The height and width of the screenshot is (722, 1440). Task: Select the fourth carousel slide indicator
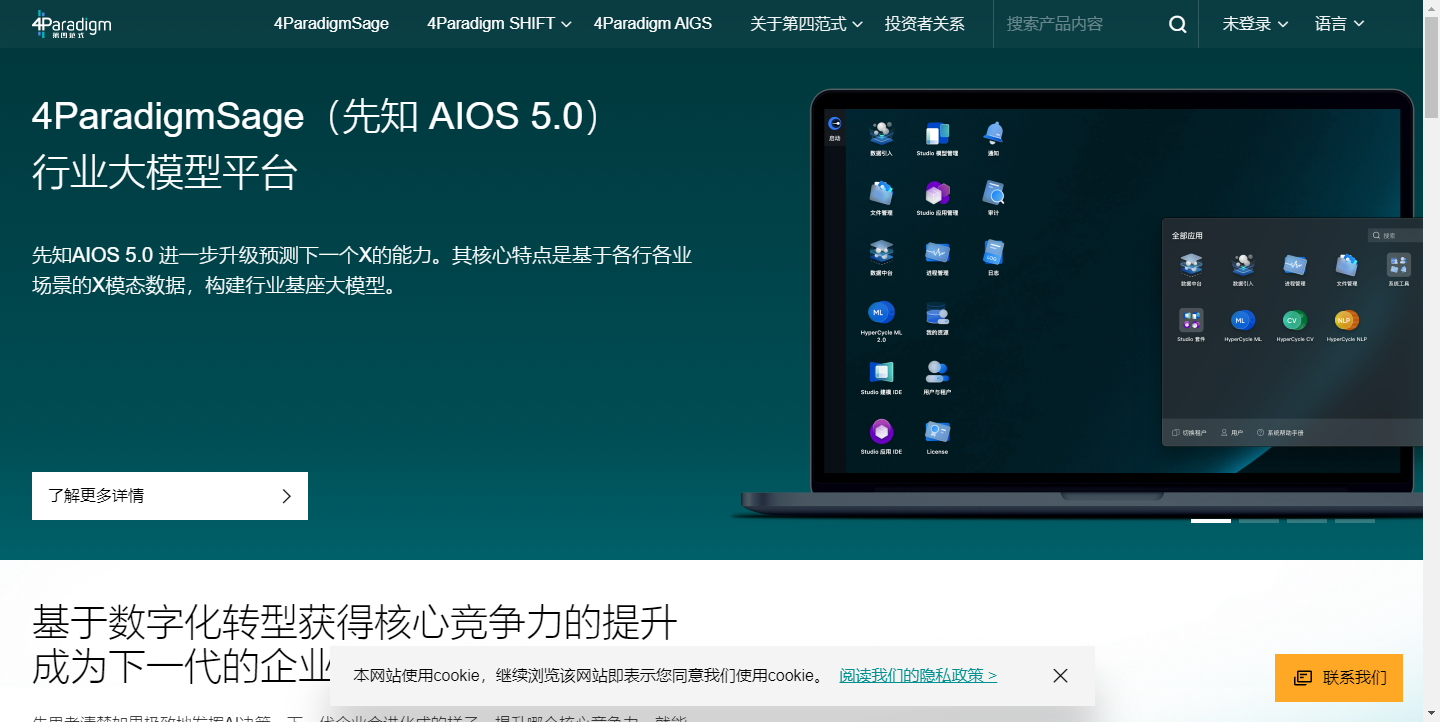pyautogui.click(x=1355, y=520)
